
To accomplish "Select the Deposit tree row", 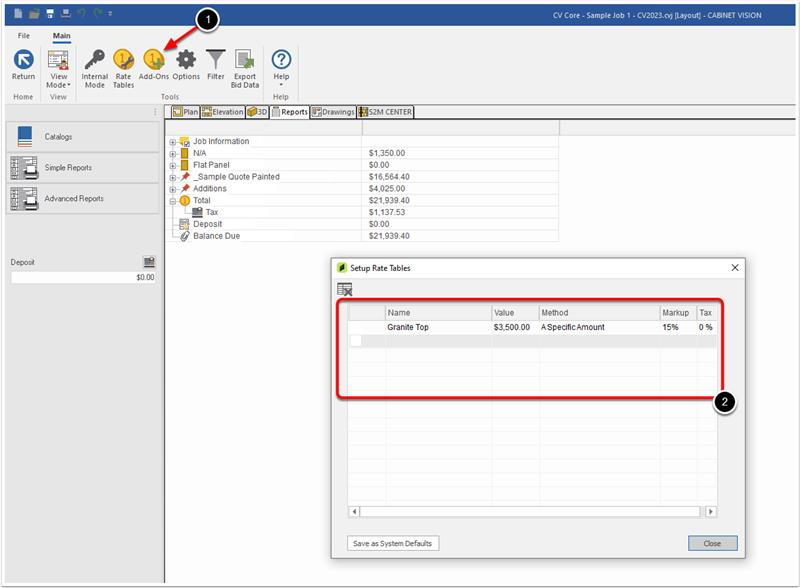I will (x=207, y=224).
